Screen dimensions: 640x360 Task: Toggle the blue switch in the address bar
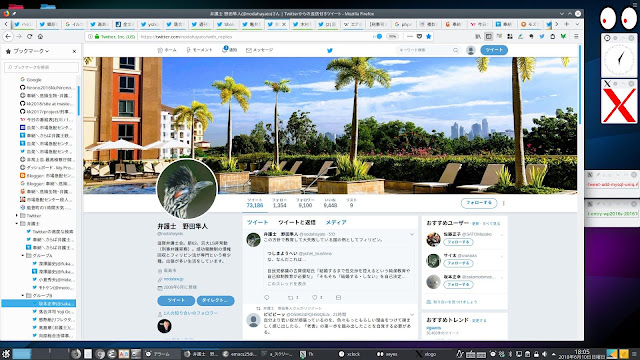[x=378, y=36]
